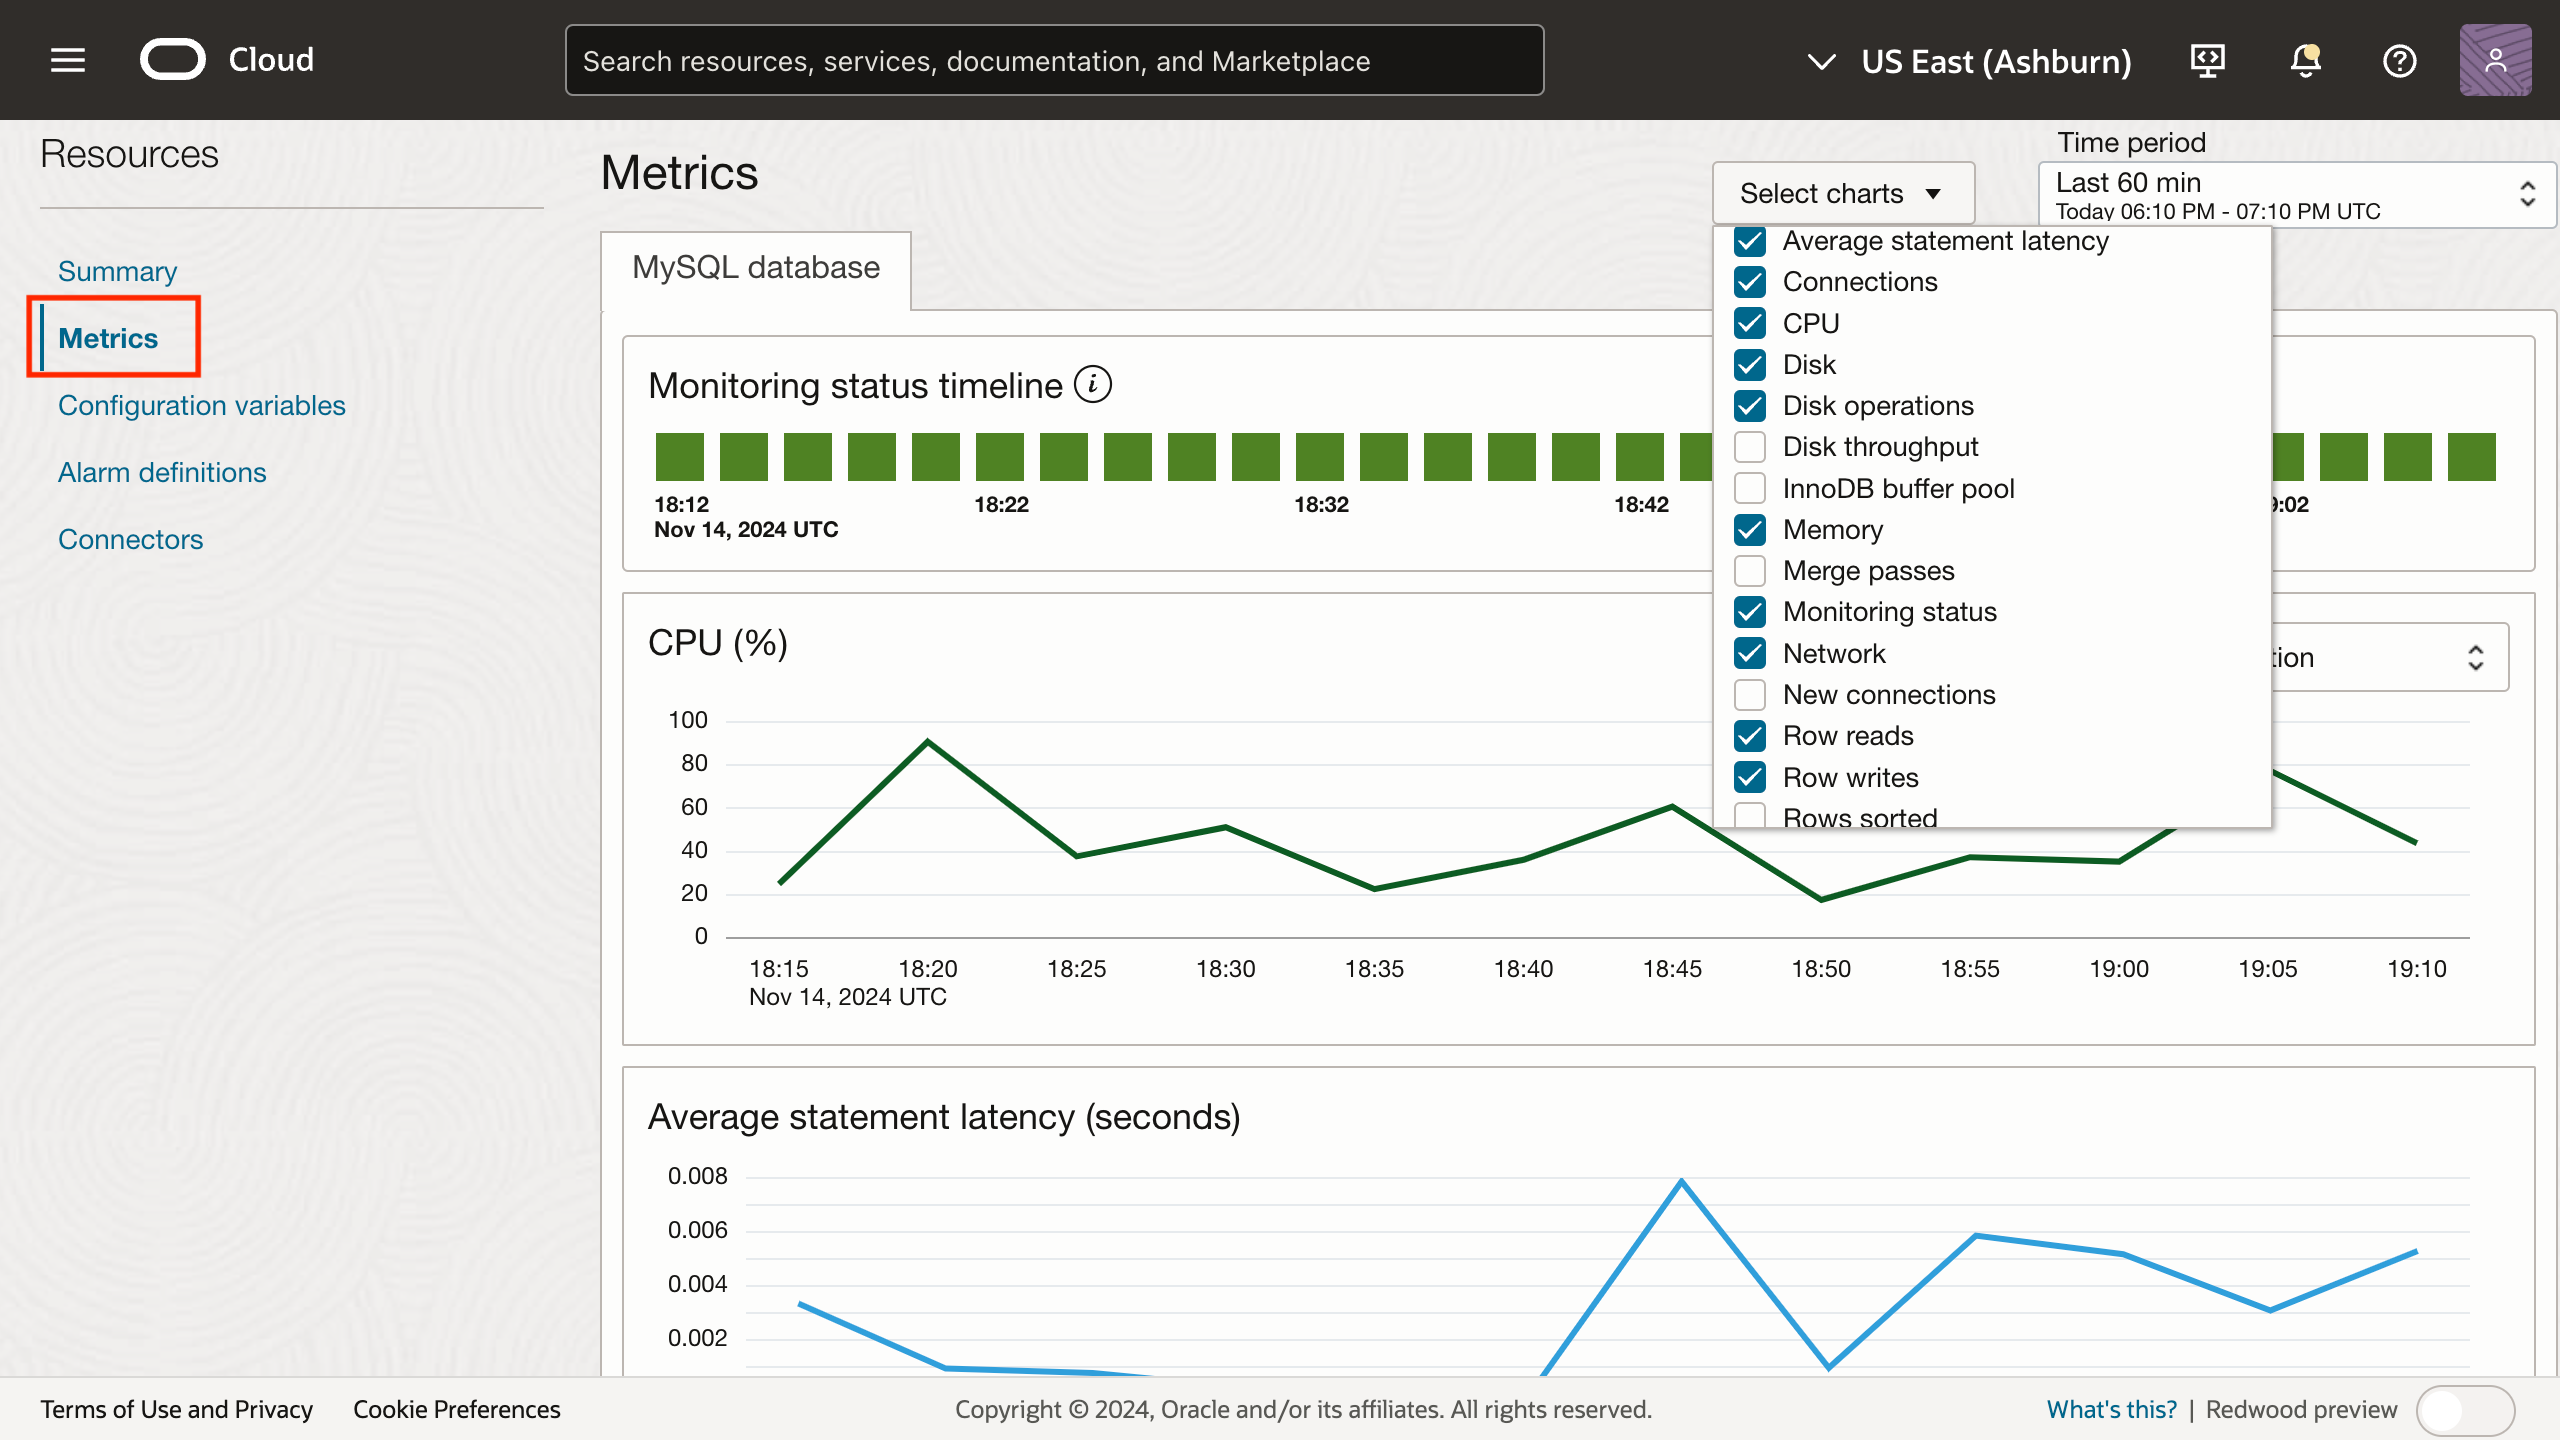Click the Monitoring status timeline info icon
Screen dimensions: 2560x1440
pyautogui.click(x=1093, y=384)
